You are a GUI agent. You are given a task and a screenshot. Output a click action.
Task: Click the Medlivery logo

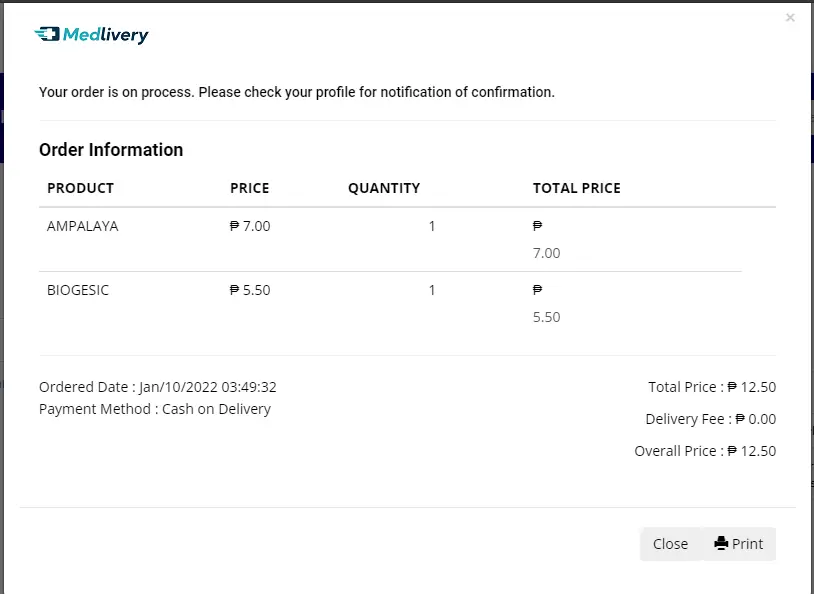coord(91,35)
